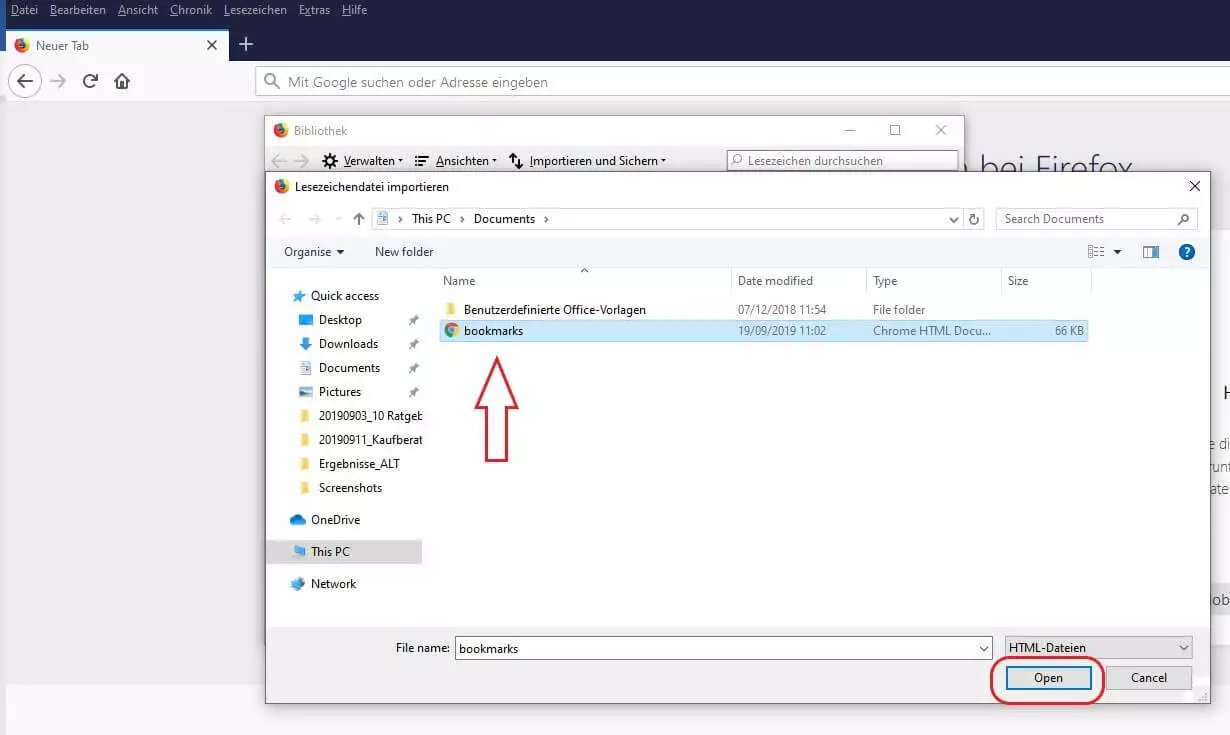The height and width of the screenshot is (735, 1230).
Task: Reload the Firefox page
Action: pos(90,81)
